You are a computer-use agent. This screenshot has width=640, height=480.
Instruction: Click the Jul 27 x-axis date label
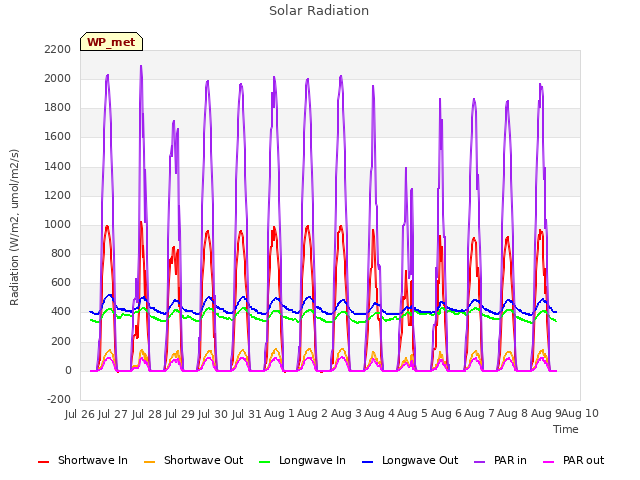113,414
